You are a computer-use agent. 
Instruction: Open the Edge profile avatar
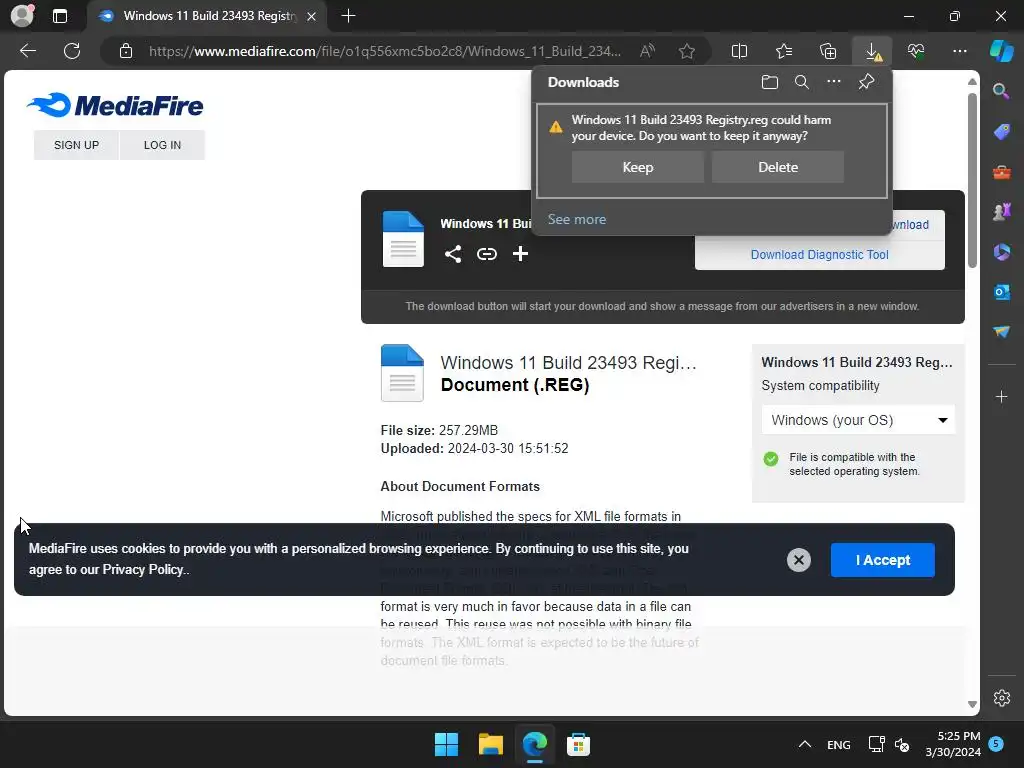pos(22,16)
